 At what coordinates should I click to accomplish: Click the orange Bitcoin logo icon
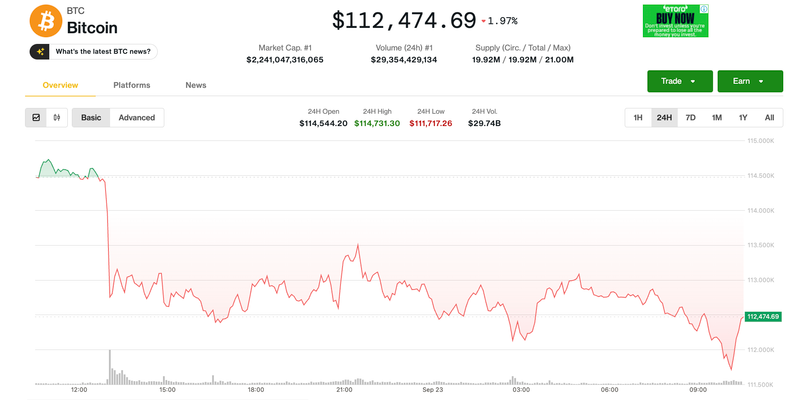(44, 19)
